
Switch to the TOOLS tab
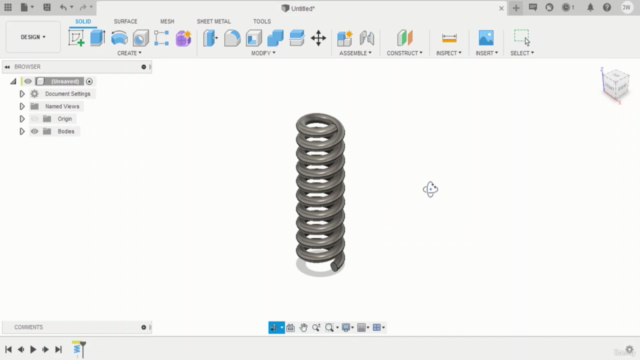[262, 21]
